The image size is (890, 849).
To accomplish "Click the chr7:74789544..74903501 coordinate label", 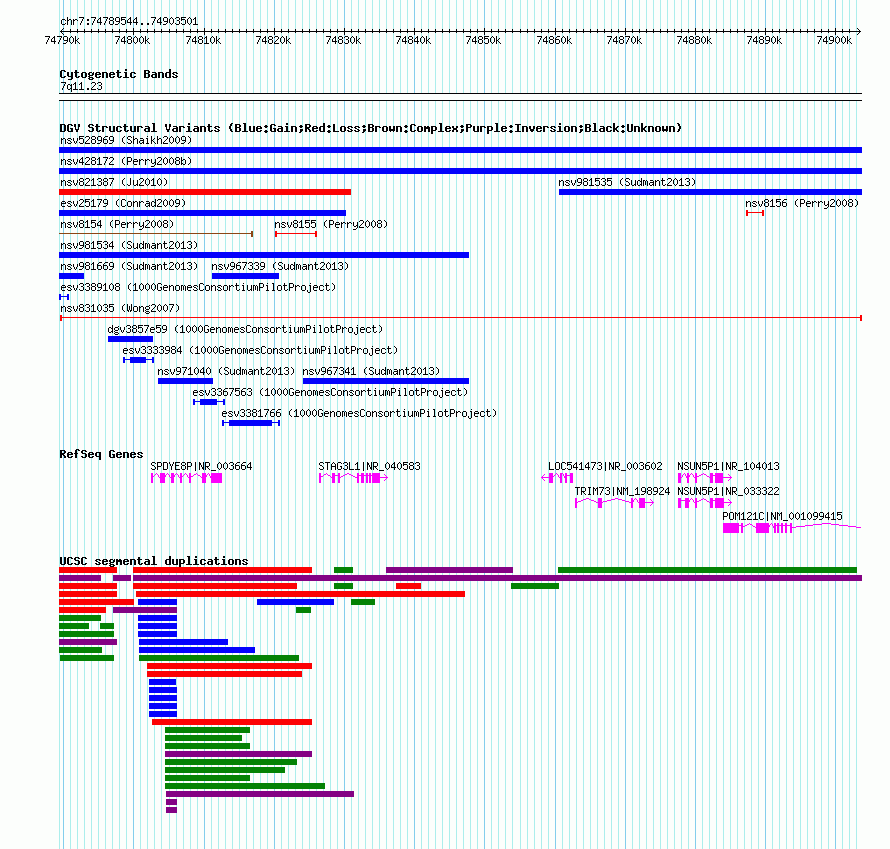I will (x=129, y=22).
